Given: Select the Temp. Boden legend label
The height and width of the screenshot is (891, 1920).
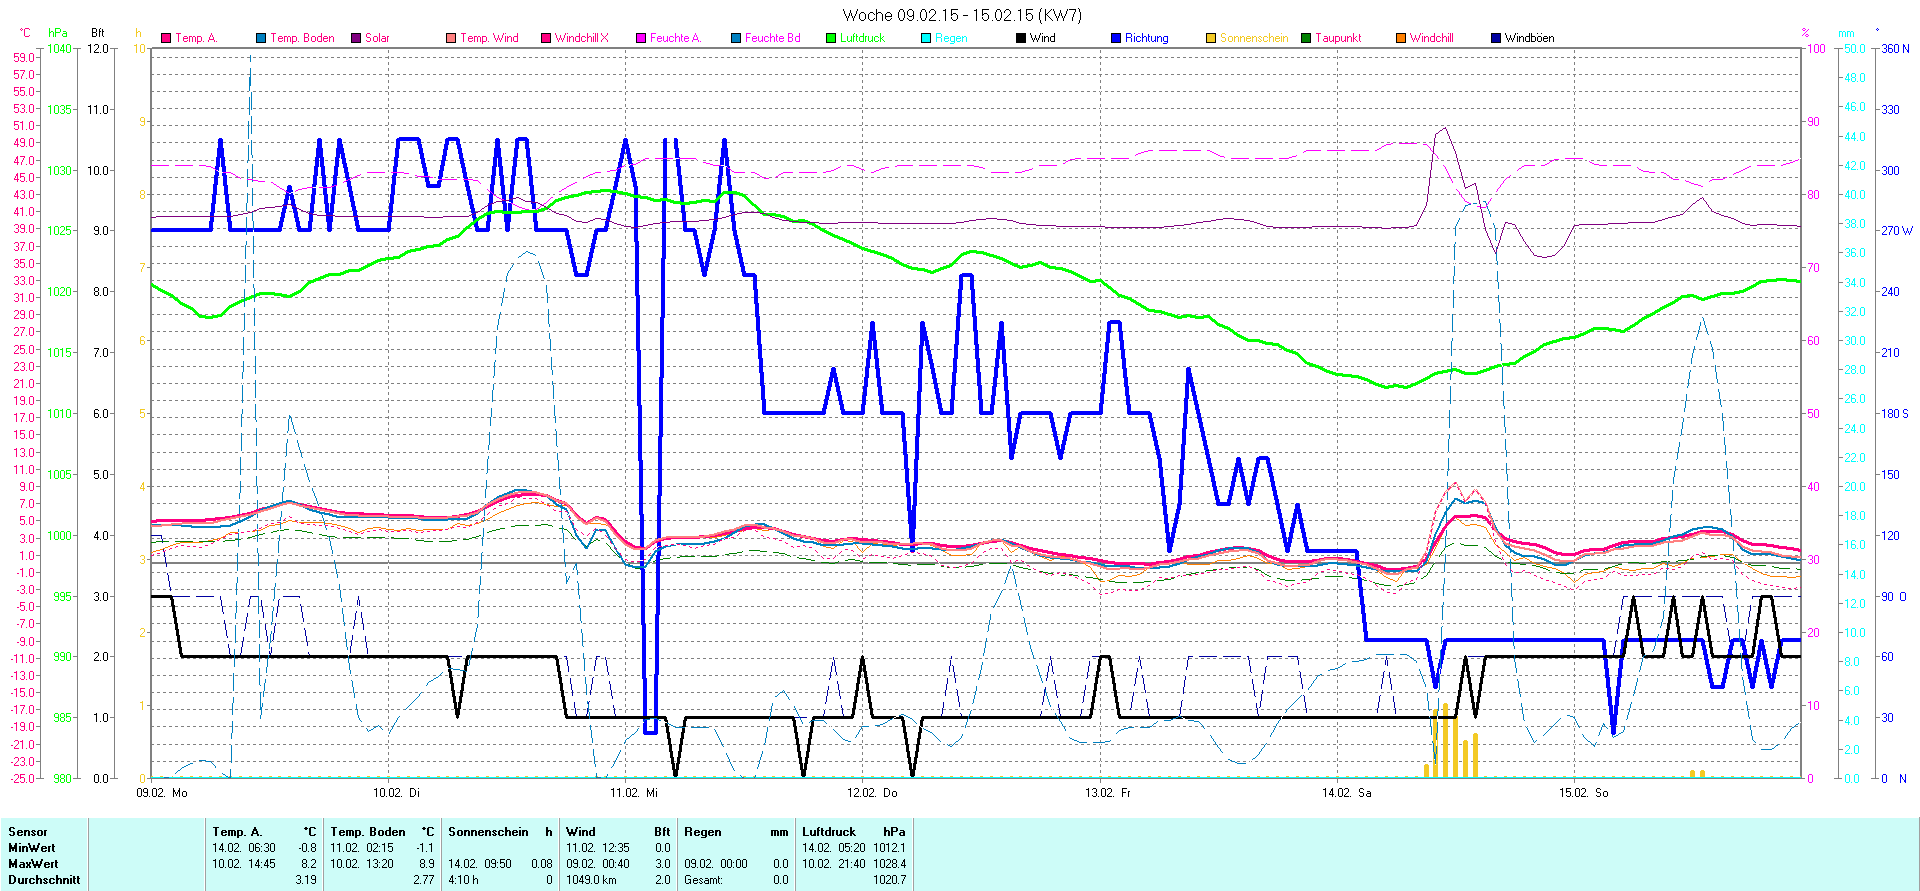Looking at the screenshot, I should [302, 38].
